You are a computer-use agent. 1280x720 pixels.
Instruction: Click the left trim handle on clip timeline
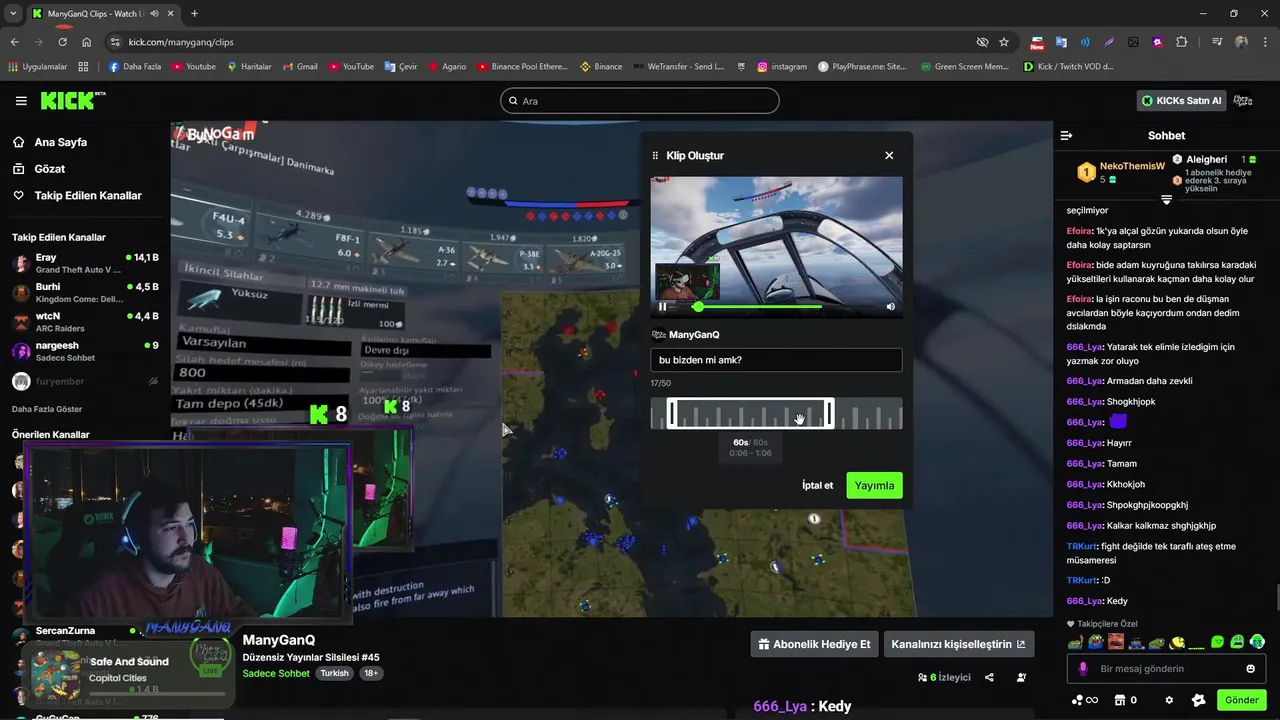tap(672, 414)
